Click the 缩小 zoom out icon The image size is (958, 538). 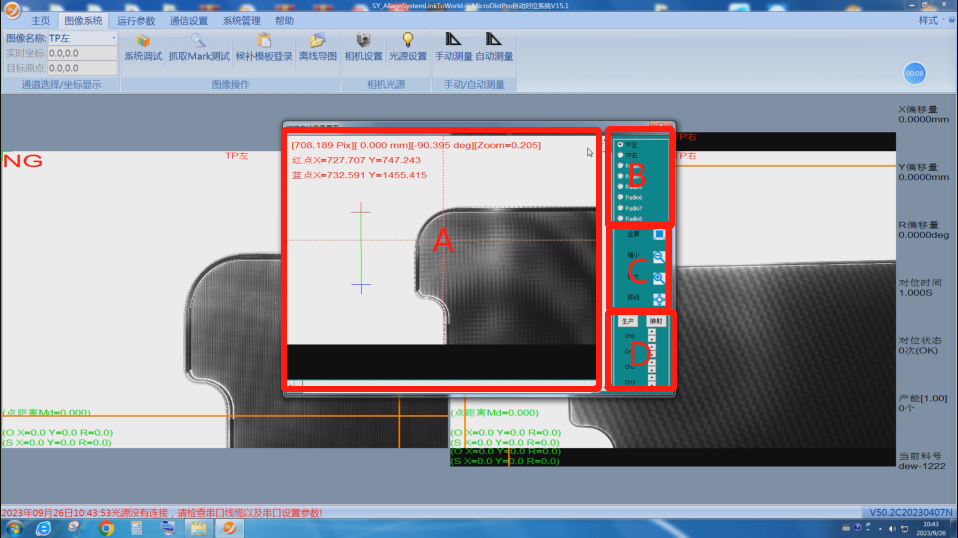pos(659,256)
